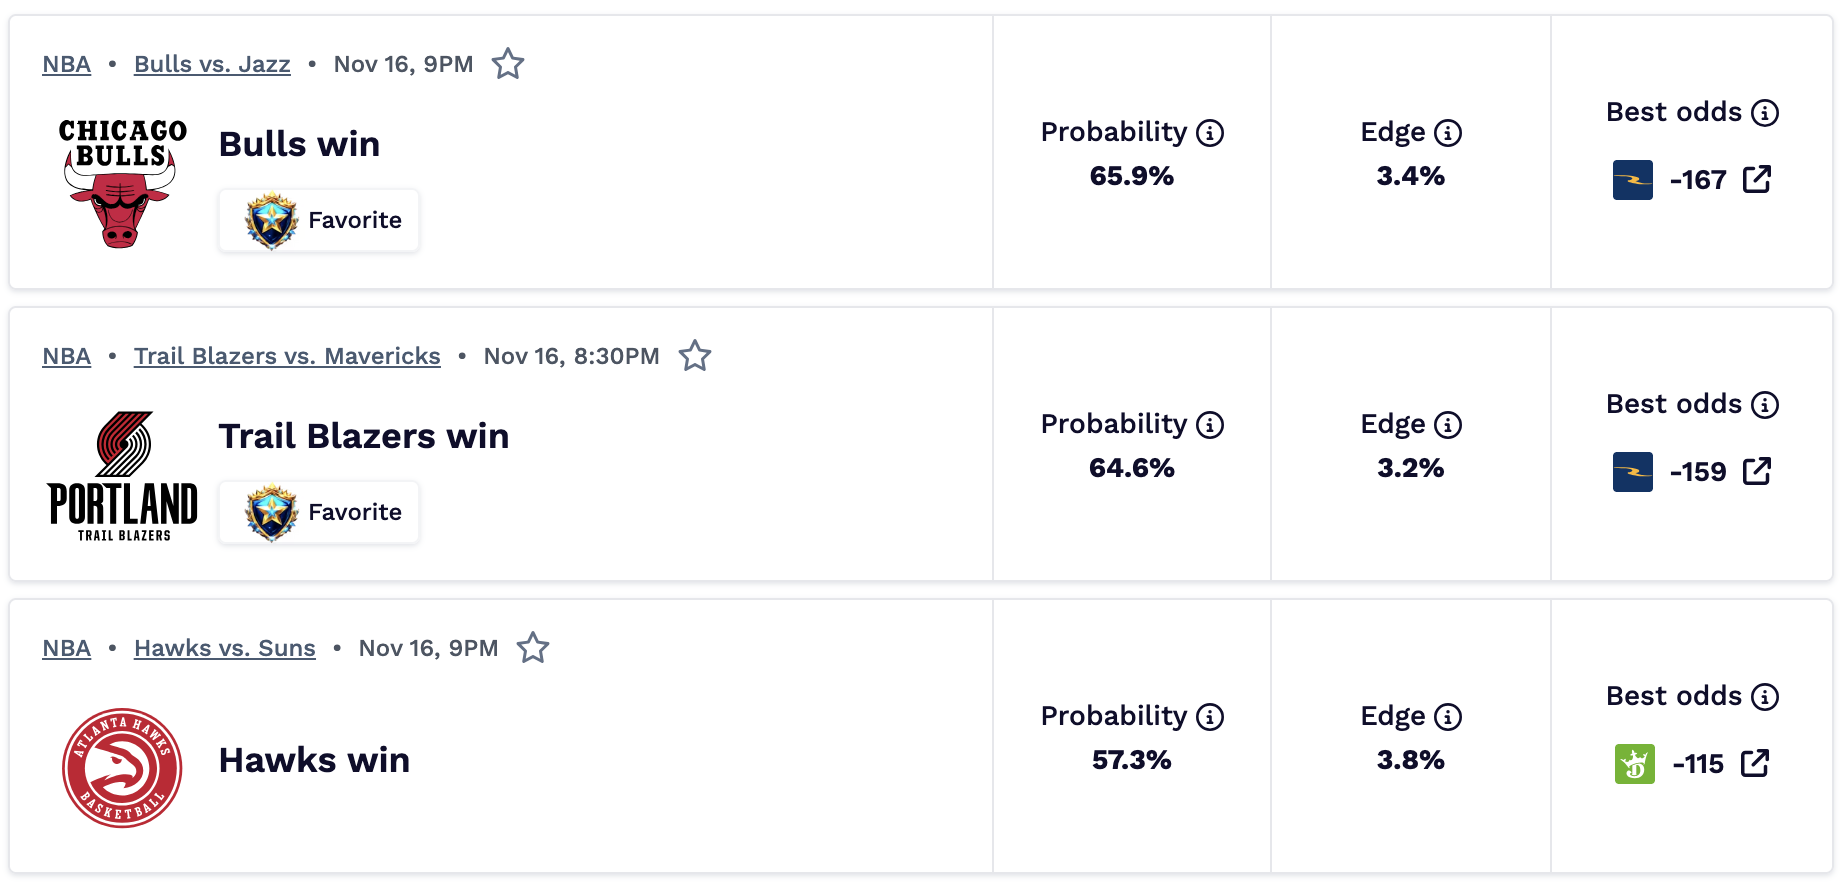Click the NBA link on the Bulls row
1848x882 pixels.
66,63
